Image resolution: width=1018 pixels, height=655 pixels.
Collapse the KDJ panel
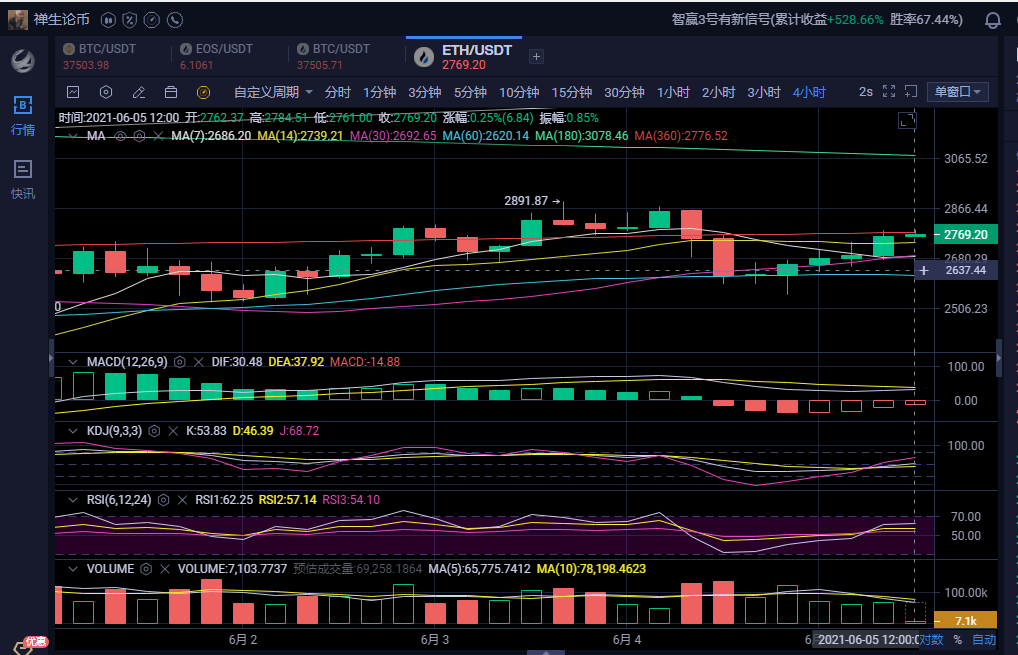[x=73, y=430]
